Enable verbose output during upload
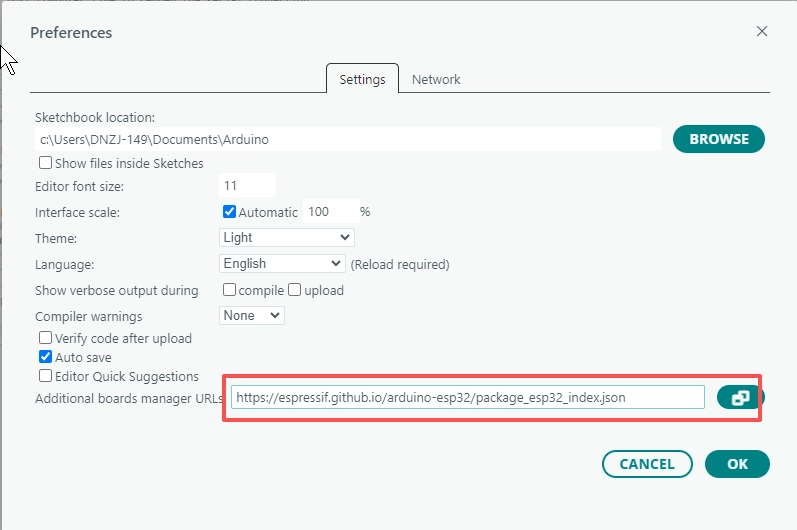The height and width of the screenshot is (530, 797). 294,290
